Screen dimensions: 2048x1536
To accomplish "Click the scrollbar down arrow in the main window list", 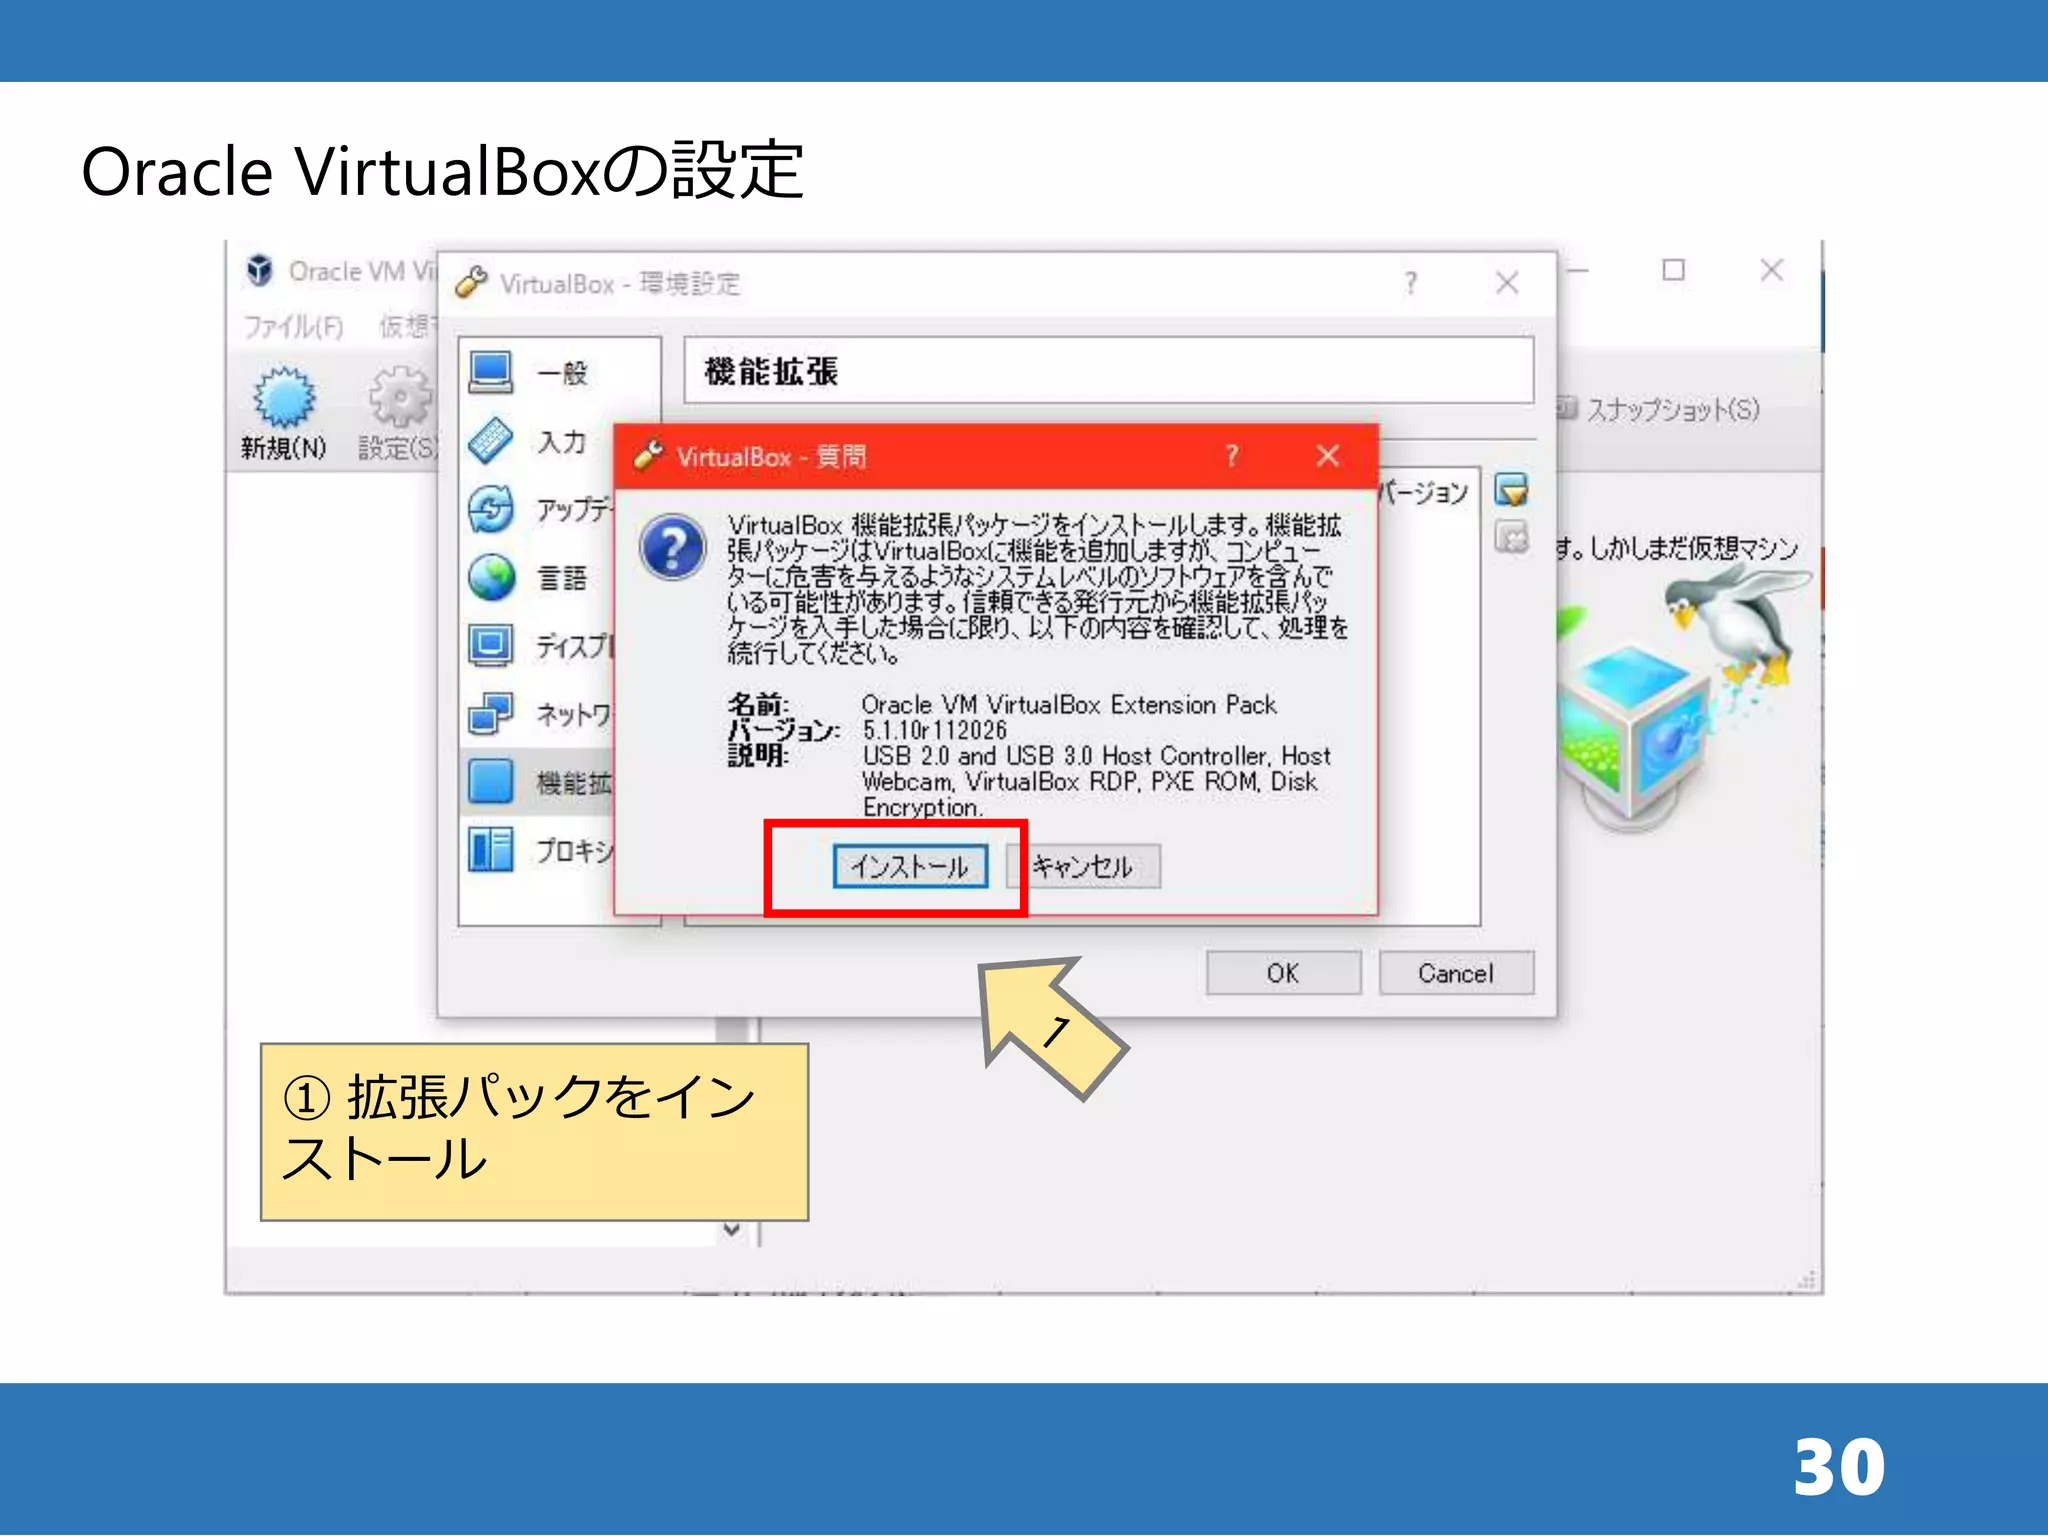I will pos(732,1230).
